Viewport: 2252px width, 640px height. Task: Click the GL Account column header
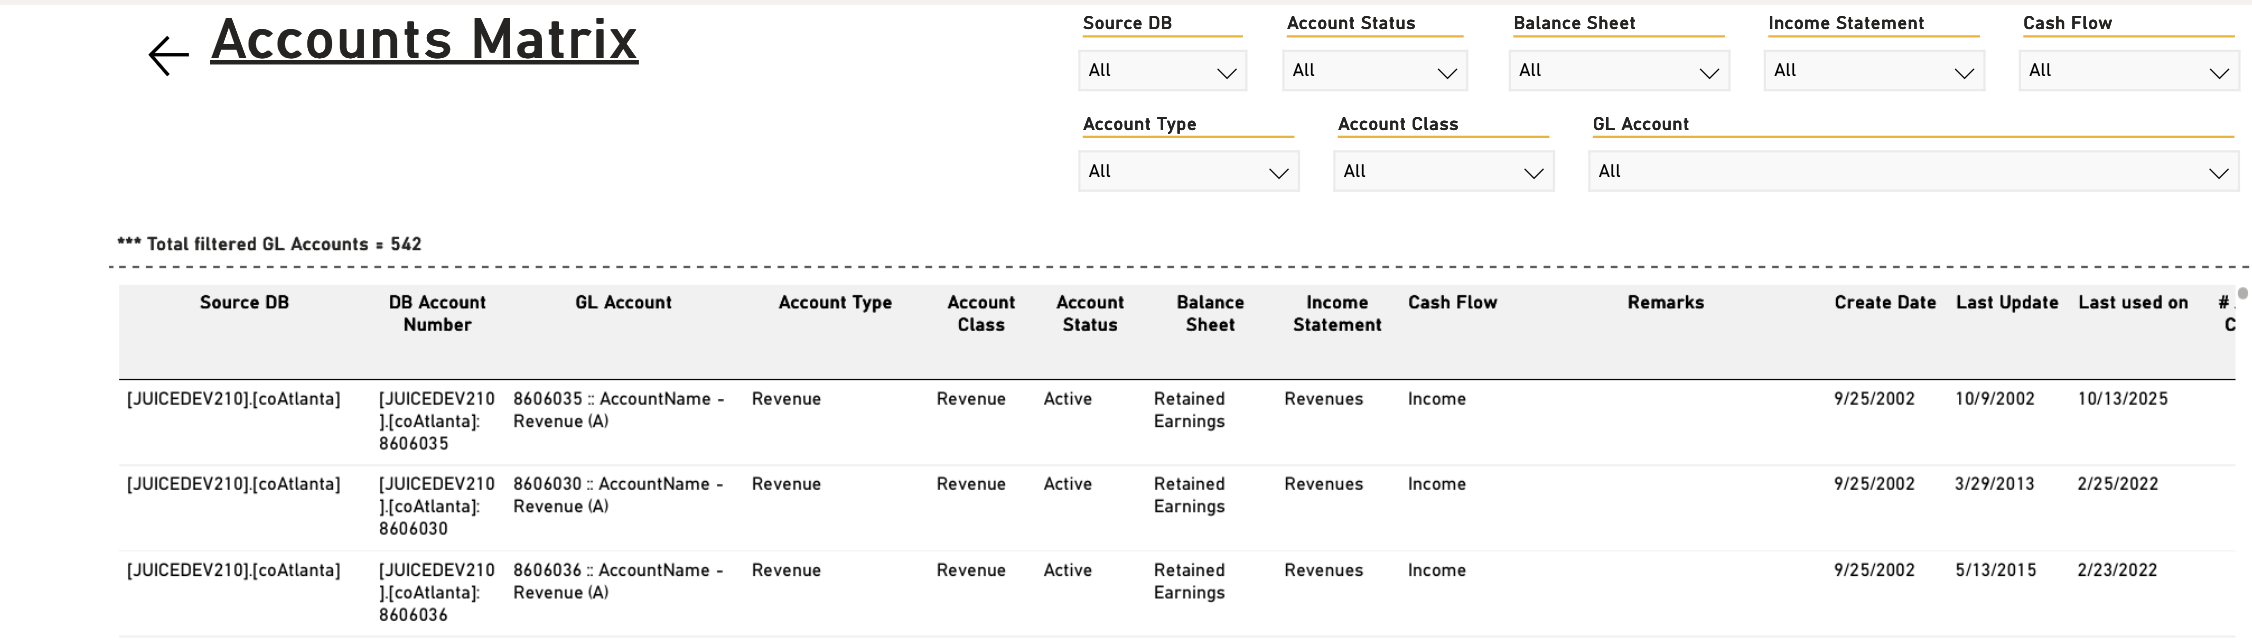point(623,303)
